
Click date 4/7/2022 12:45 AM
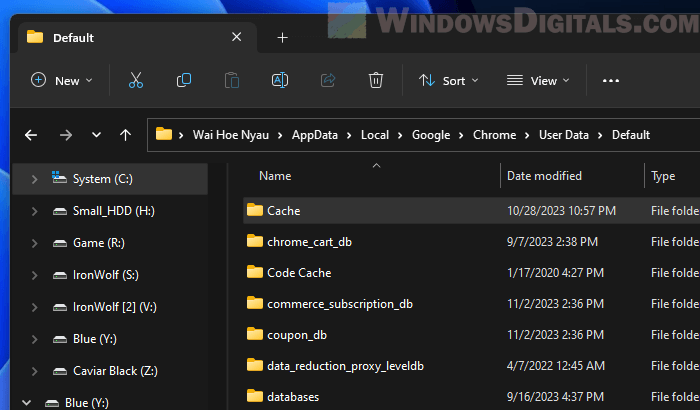(x=556, y=366)
